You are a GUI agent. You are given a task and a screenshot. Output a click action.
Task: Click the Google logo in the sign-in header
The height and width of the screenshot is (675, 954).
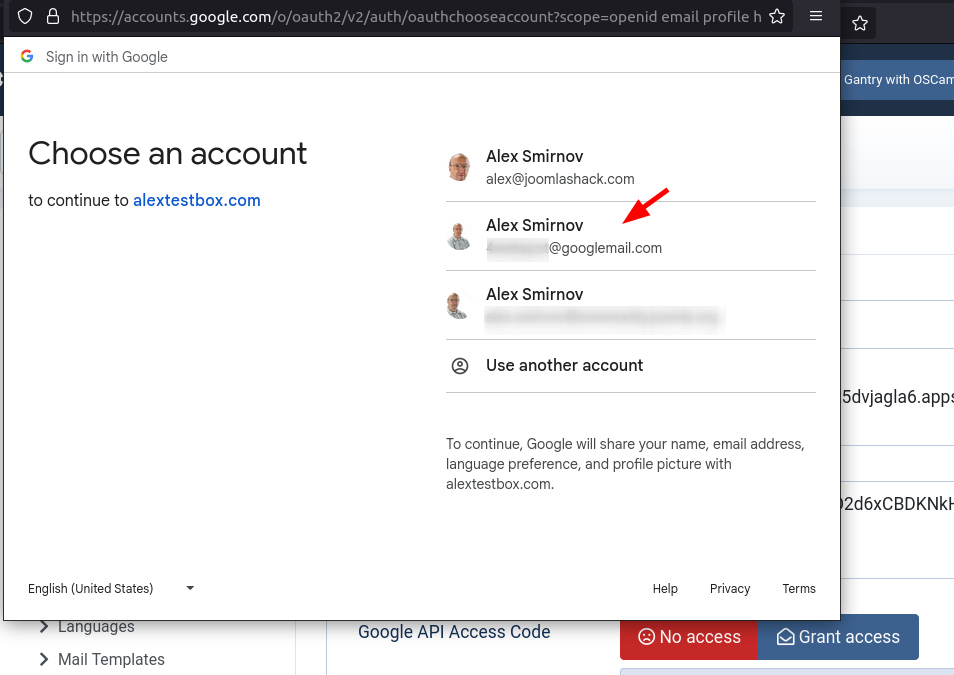[27, 57]
